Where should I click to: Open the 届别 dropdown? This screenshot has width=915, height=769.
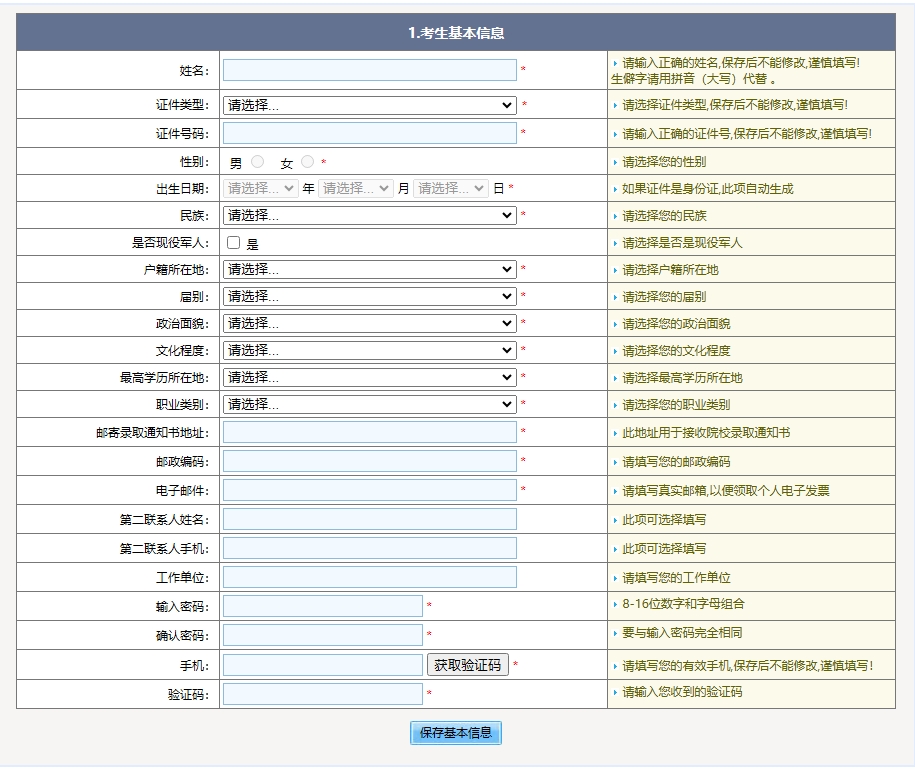point(370,296)
